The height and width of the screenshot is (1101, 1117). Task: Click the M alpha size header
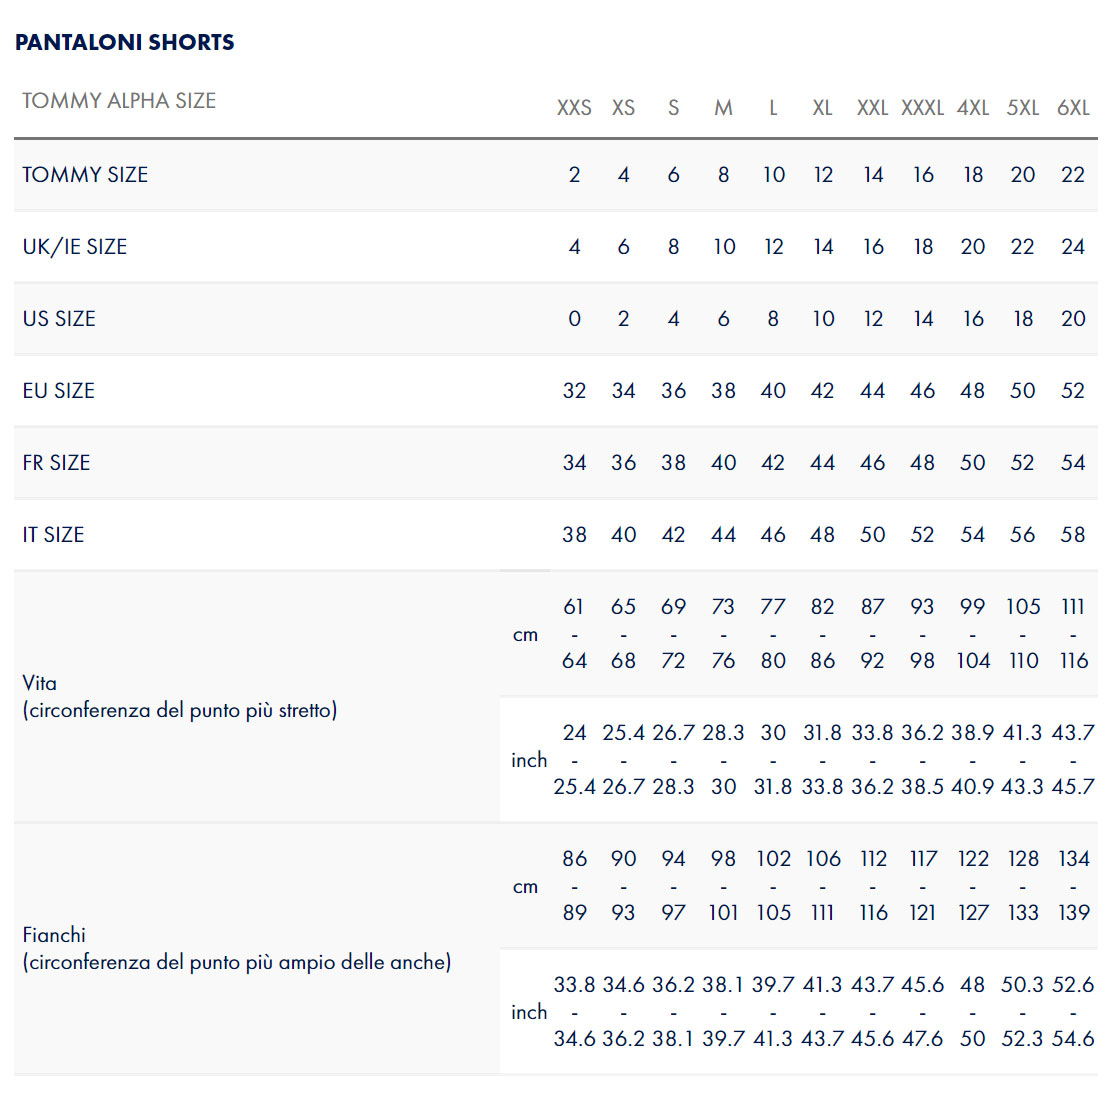pyautogui.click(x=723, y=108)
